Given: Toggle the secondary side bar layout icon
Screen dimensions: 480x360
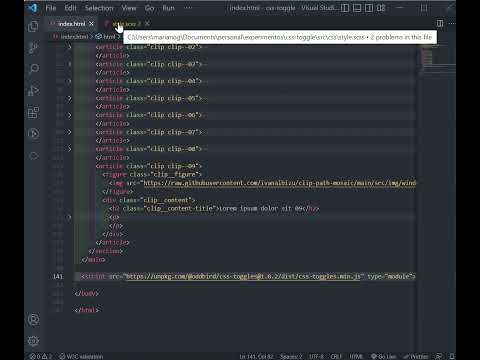Looking at the screenshot, I should coord(369,8).
